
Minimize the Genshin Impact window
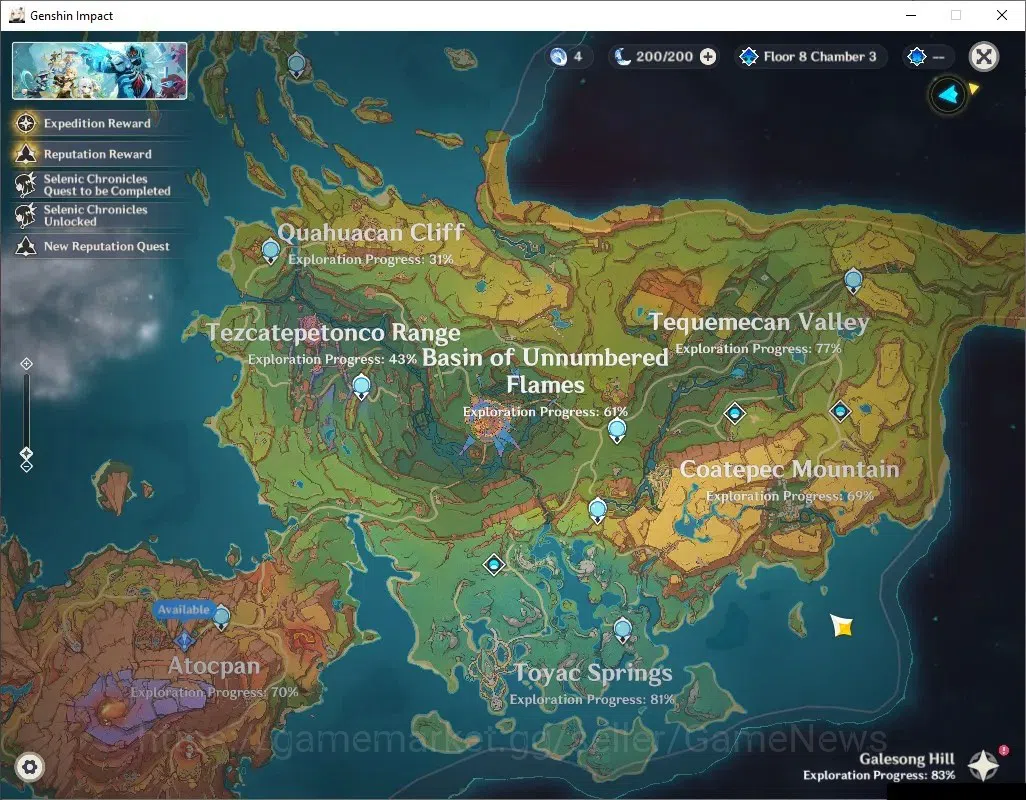[910, 15]
